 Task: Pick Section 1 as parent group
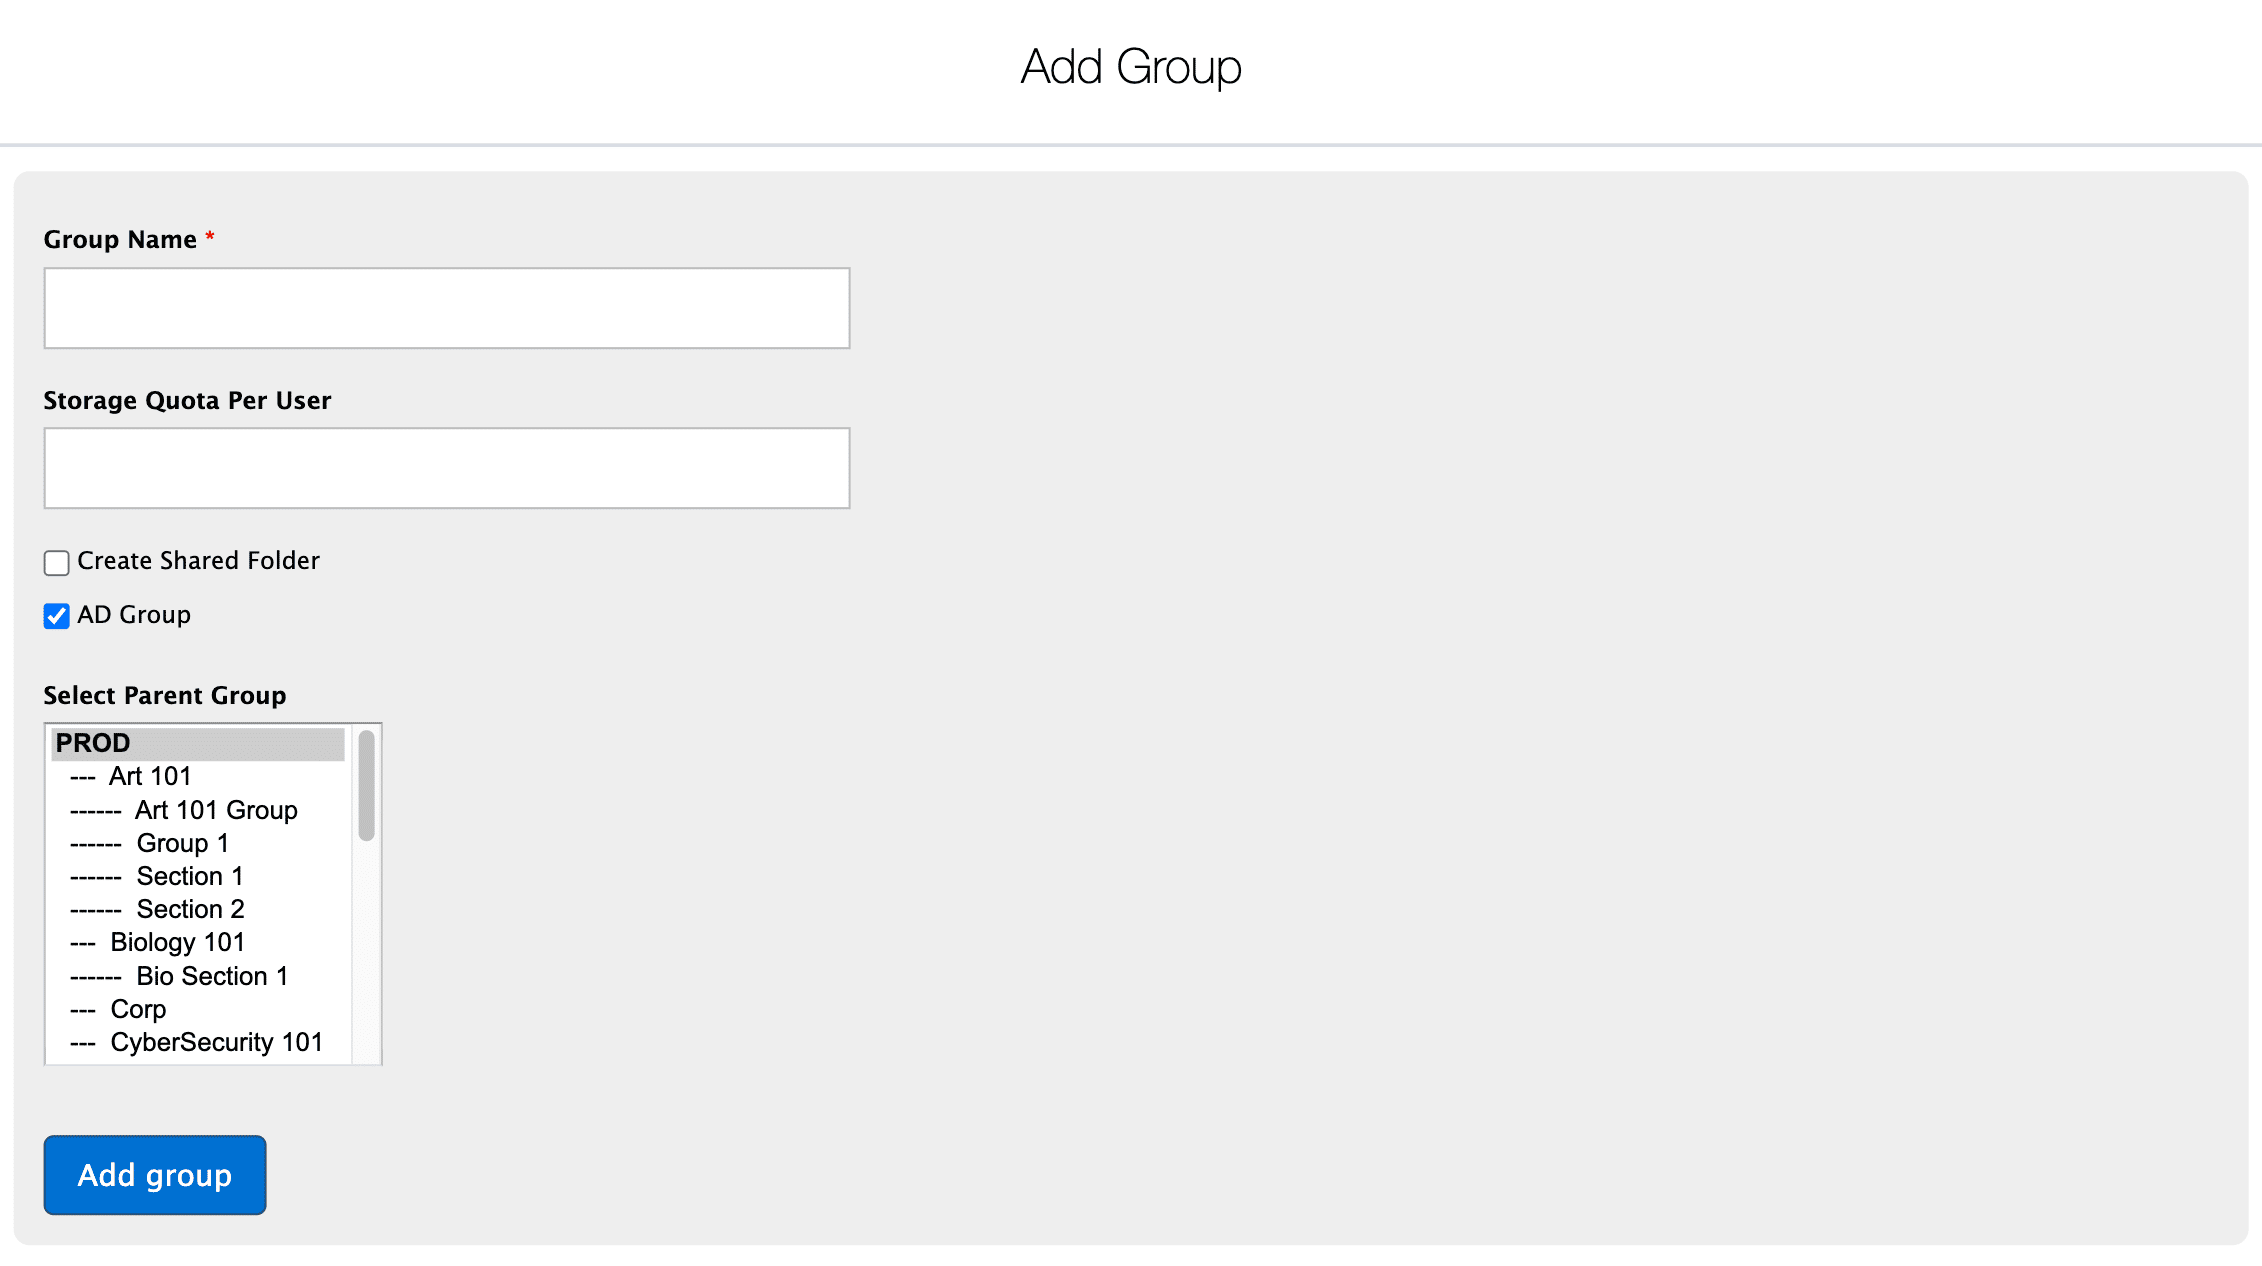pyautogui.click(x=190, y=876)
